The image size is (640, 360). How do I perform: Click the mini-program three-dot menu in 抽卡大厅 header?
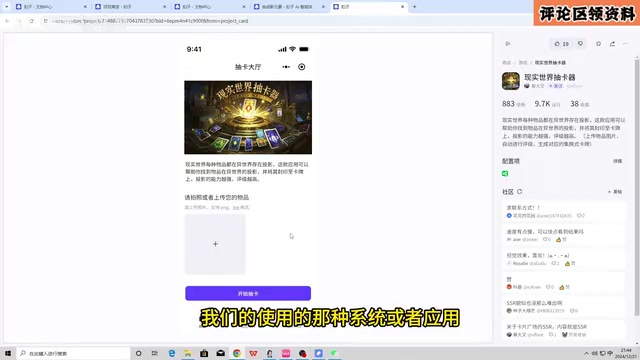(286, 67)
